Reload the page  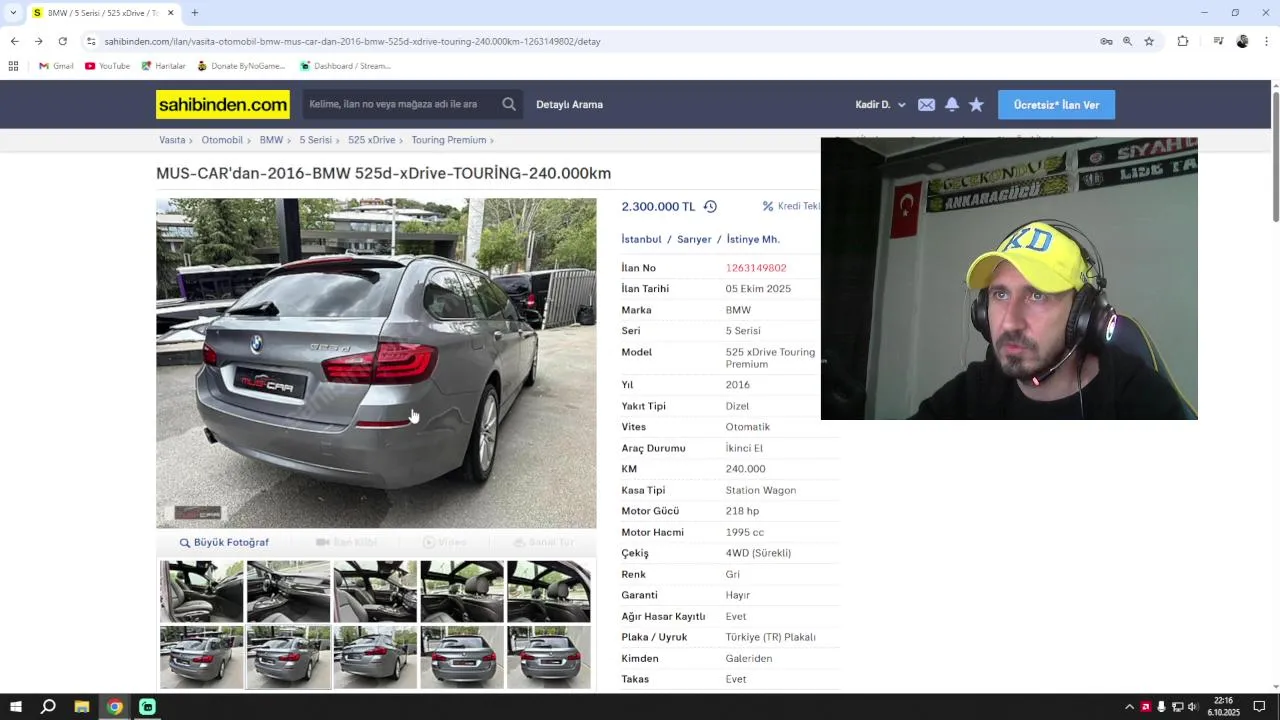pos(62,41)
